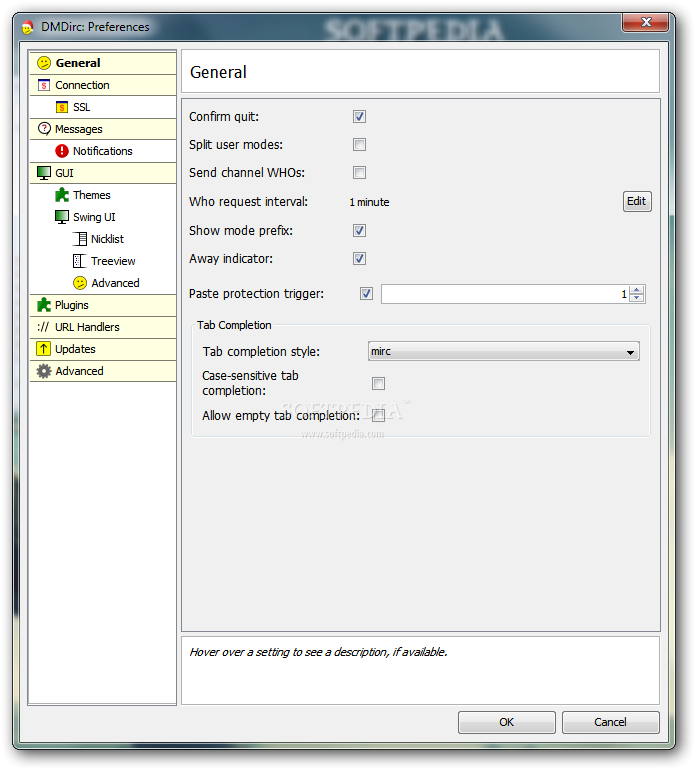Open URL Handlers settings
The image size is (696, 770).
pos(103,327)
